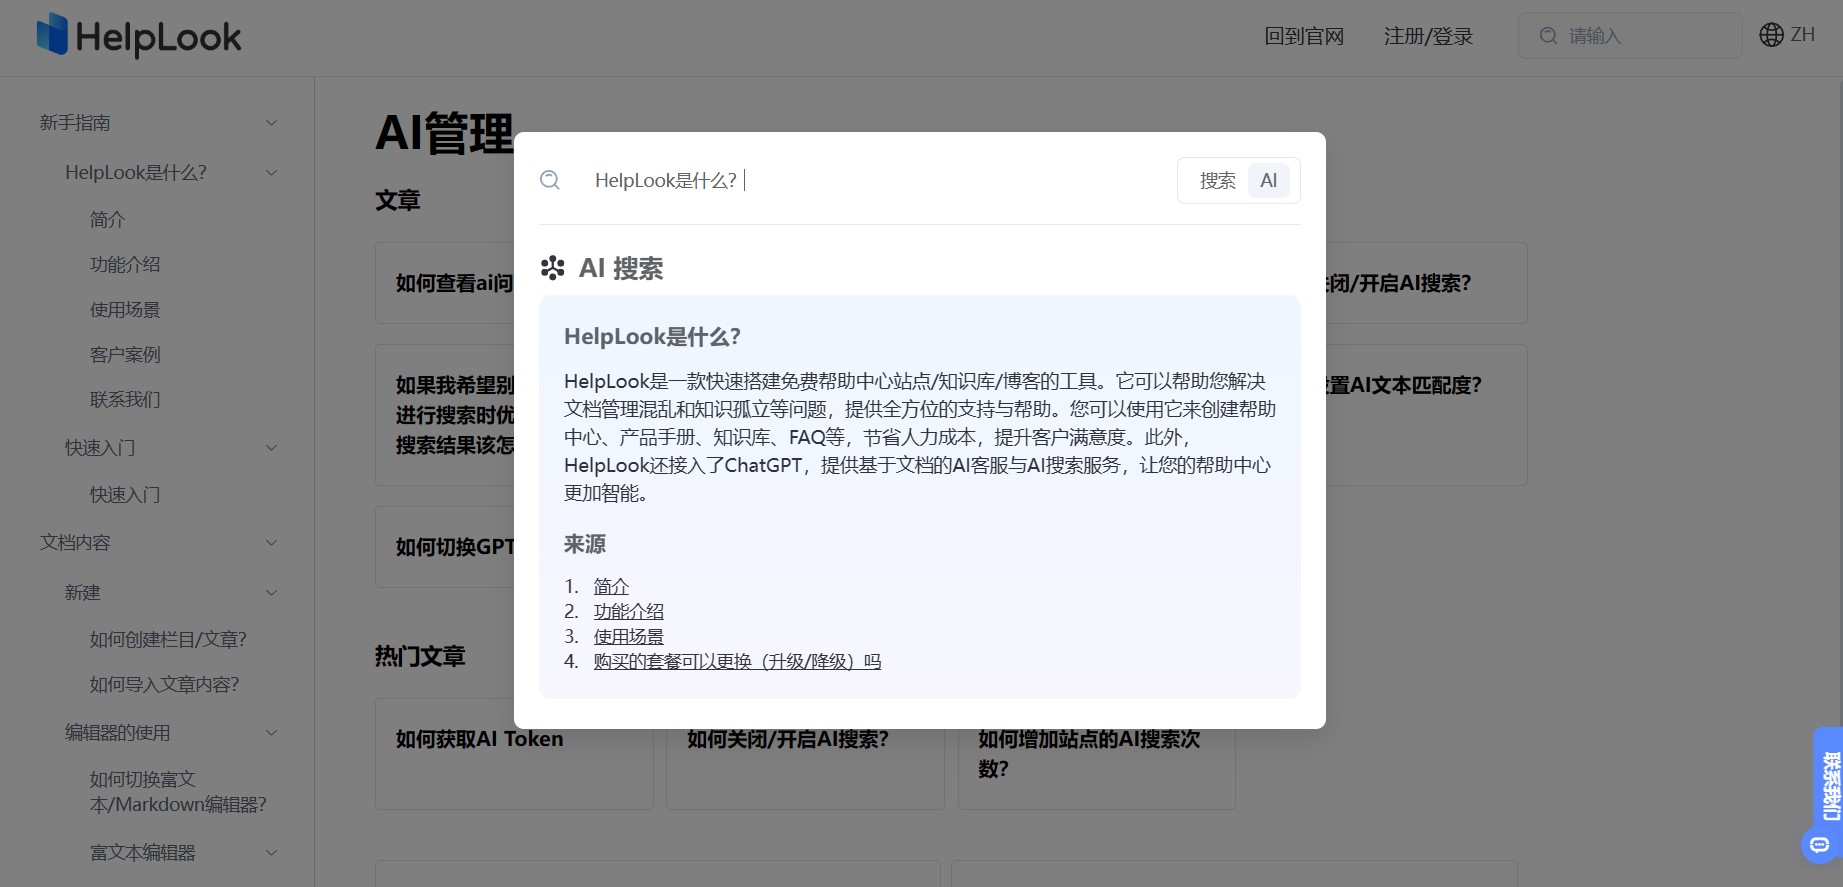Collapse the 新手指南 section chevron
The image size is (1843, 887).
(271, 123)
